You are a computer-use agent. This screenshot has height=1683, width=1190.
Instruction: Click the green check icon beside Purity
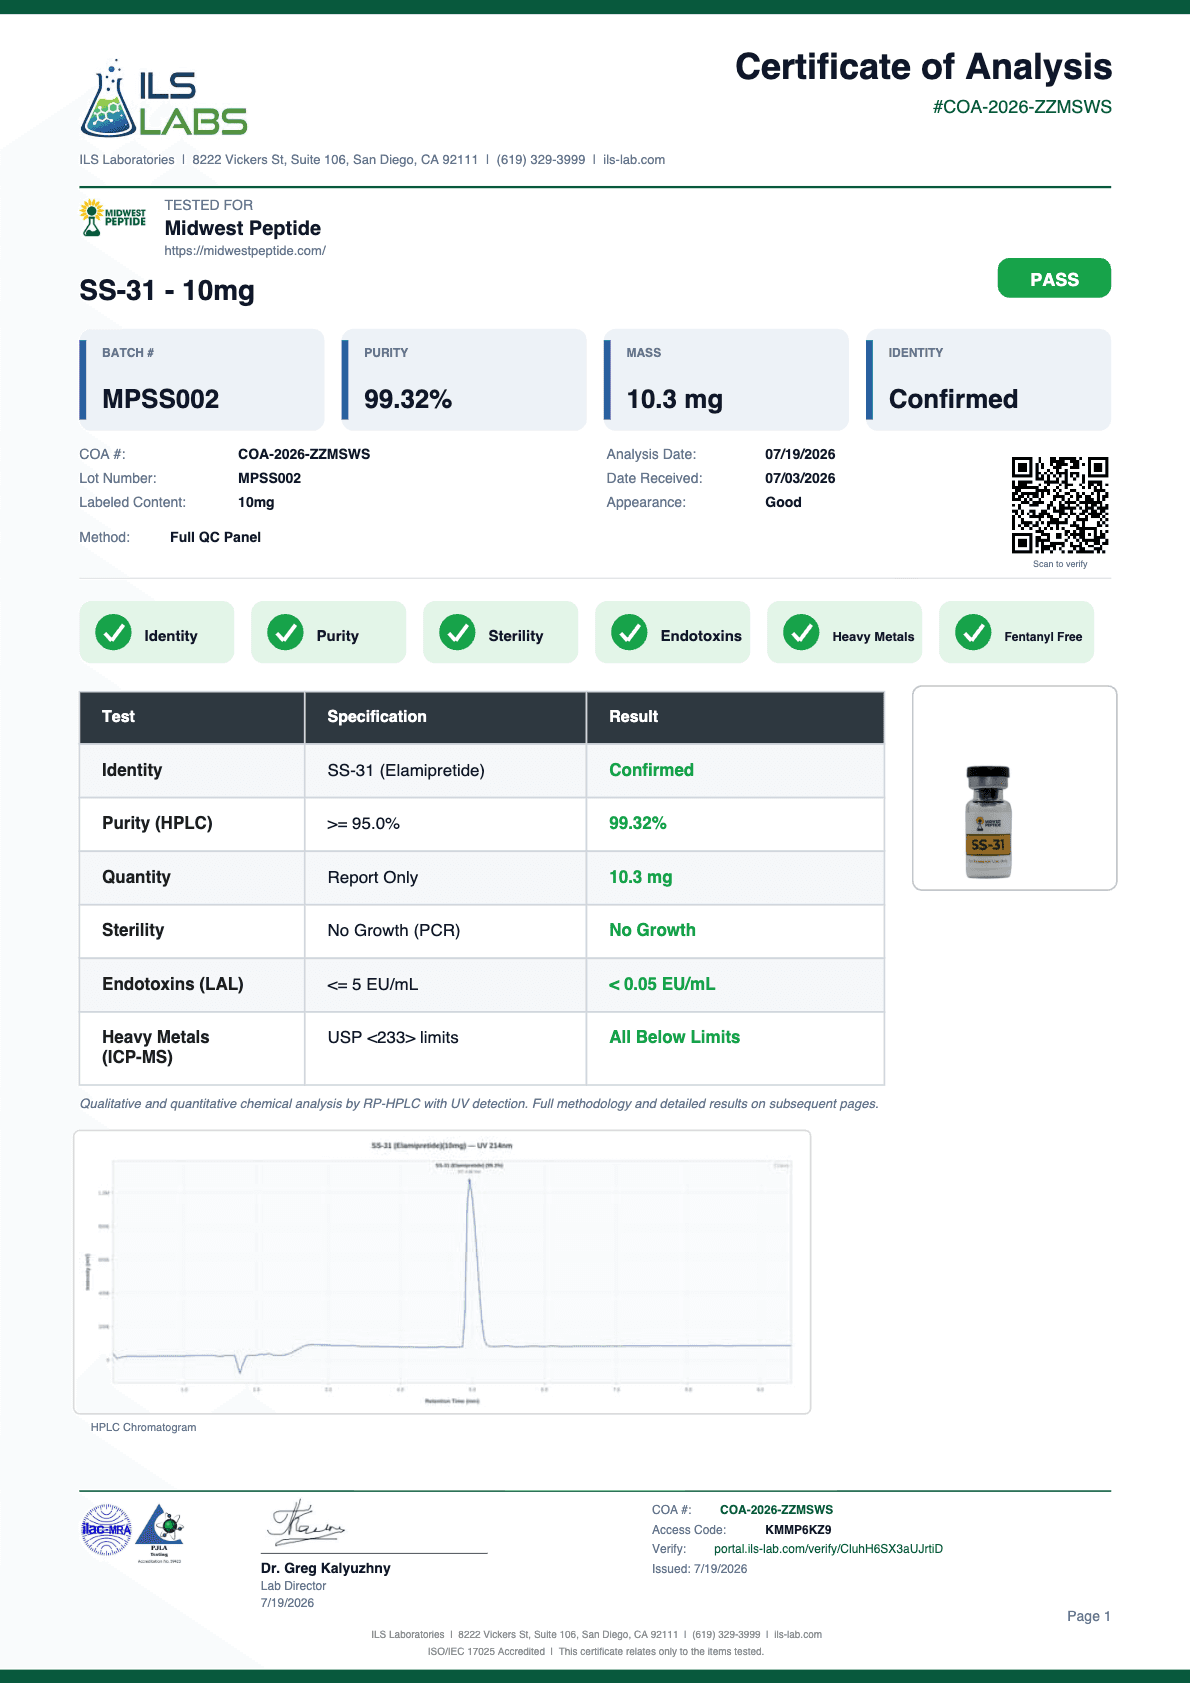click(285, 632)
